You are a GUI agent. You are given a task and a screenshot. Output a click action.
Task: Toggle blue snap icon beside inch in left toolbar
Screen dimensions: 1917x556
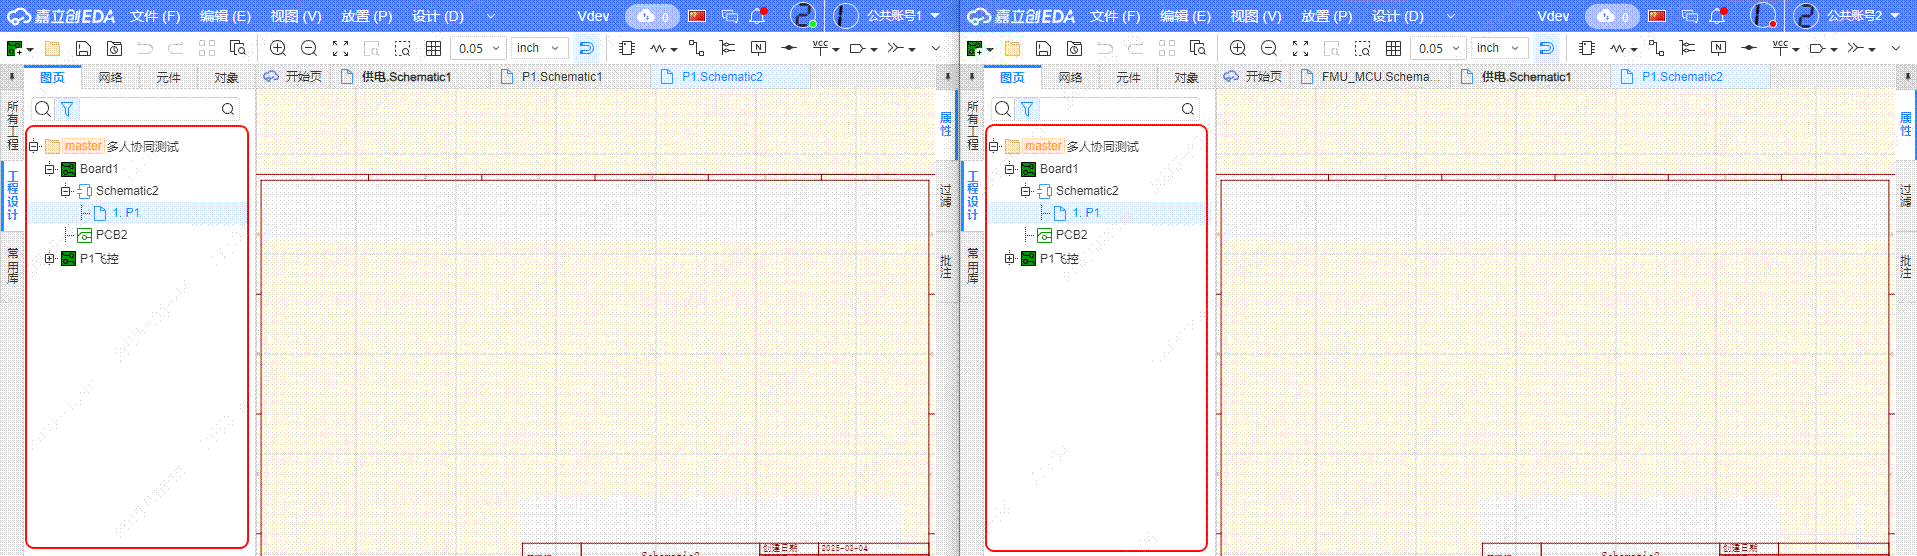[586, 48]
